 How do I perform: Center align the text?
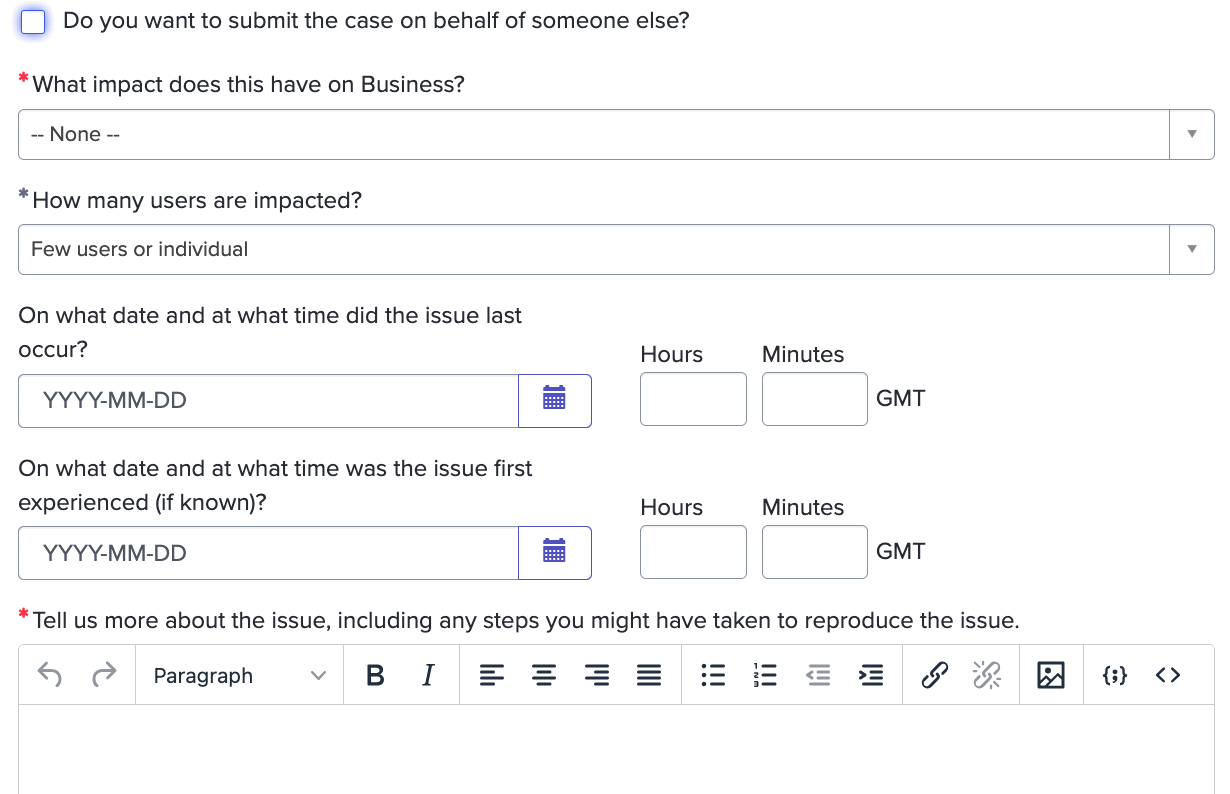(544, 676)
